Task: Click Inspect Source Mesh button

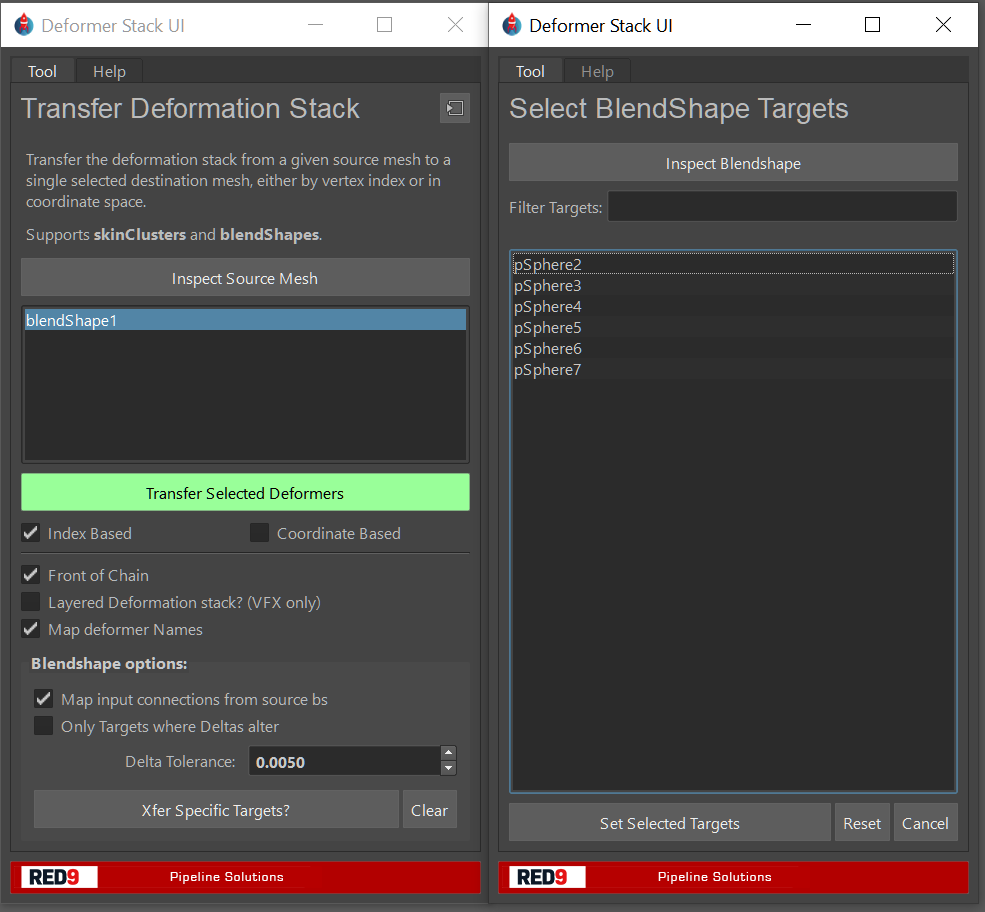Action: (245, 278)
